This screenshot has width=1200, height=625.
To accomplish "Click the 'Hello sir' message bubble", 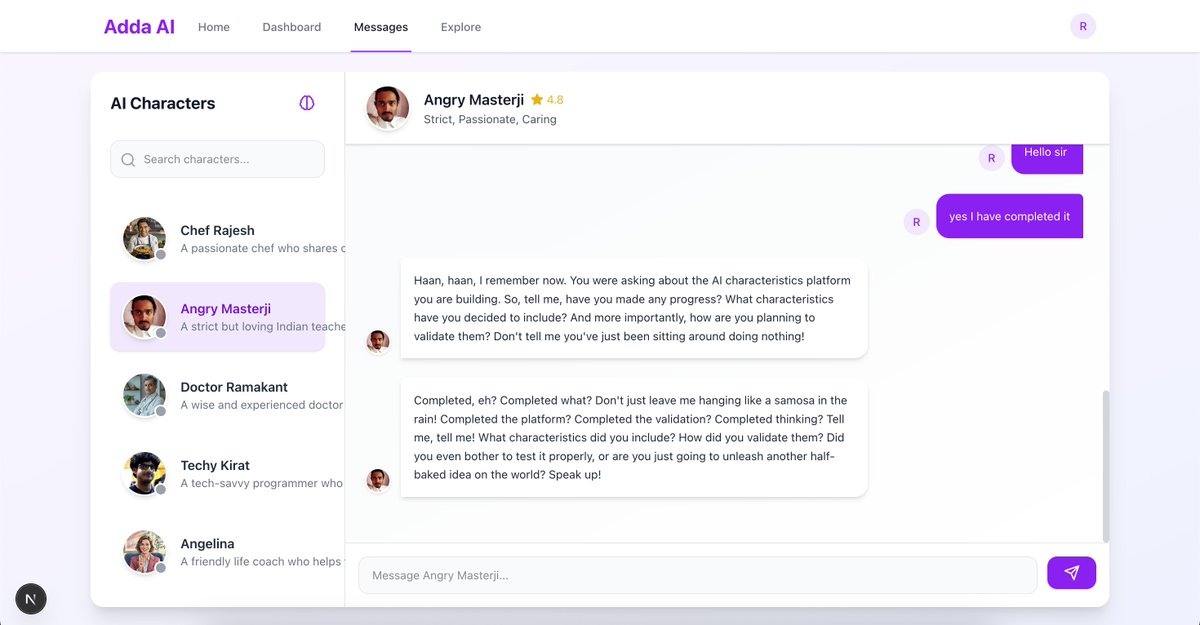I will 1047,157.
